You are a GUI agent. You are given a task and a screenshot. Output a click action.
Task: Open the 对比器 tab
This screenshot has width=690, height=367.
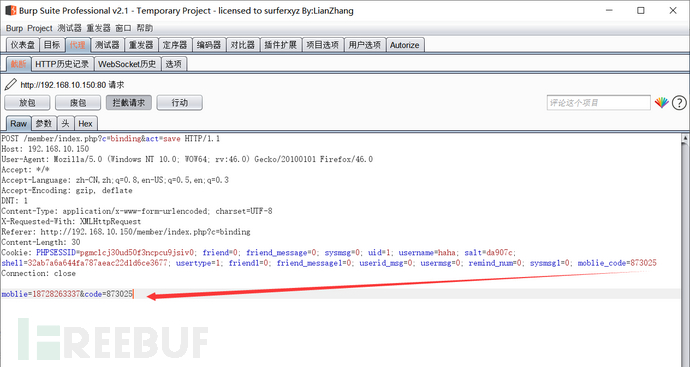point(242,45)
